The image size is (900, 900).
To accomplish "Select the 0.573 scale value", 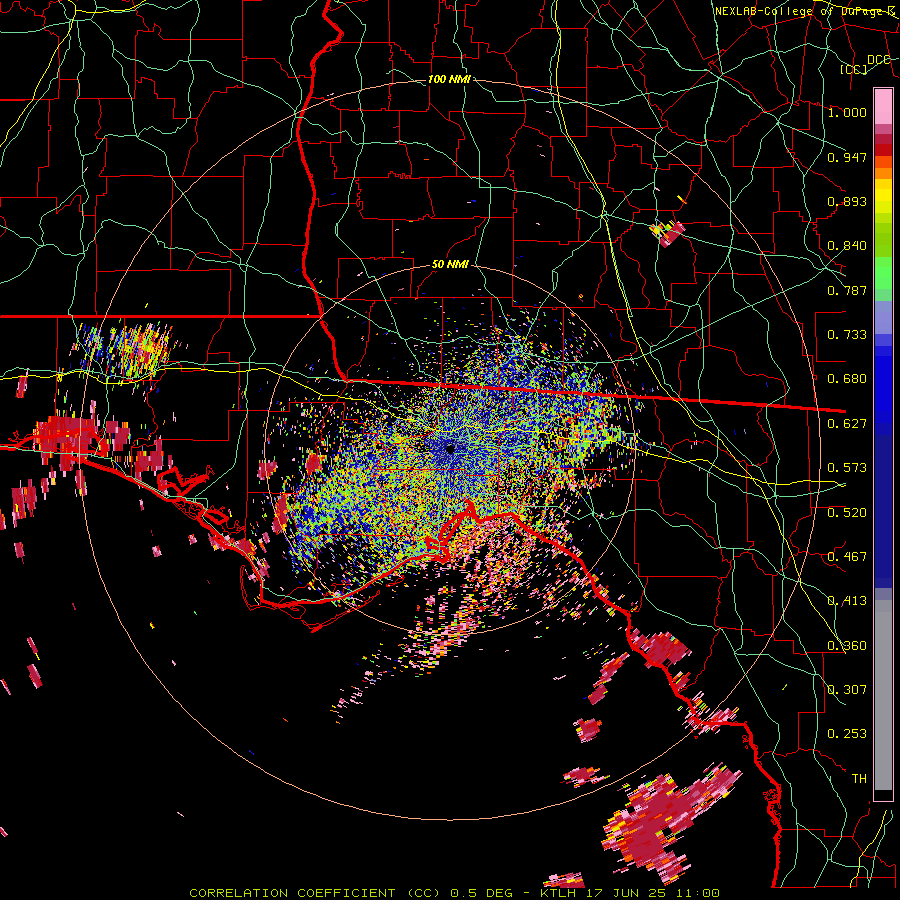I will pos(847,468).
